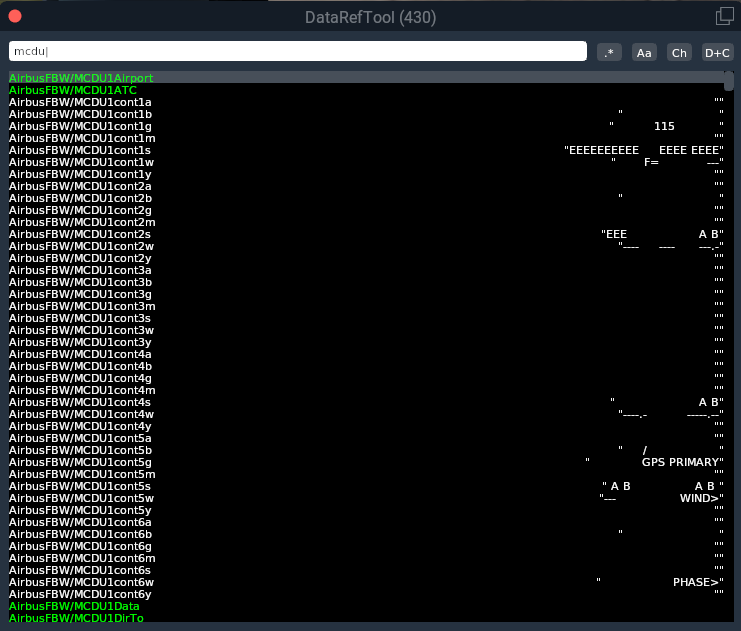Toggle case-sensitive Aa search option
The image size is (741, 631).
coord(644,52)
